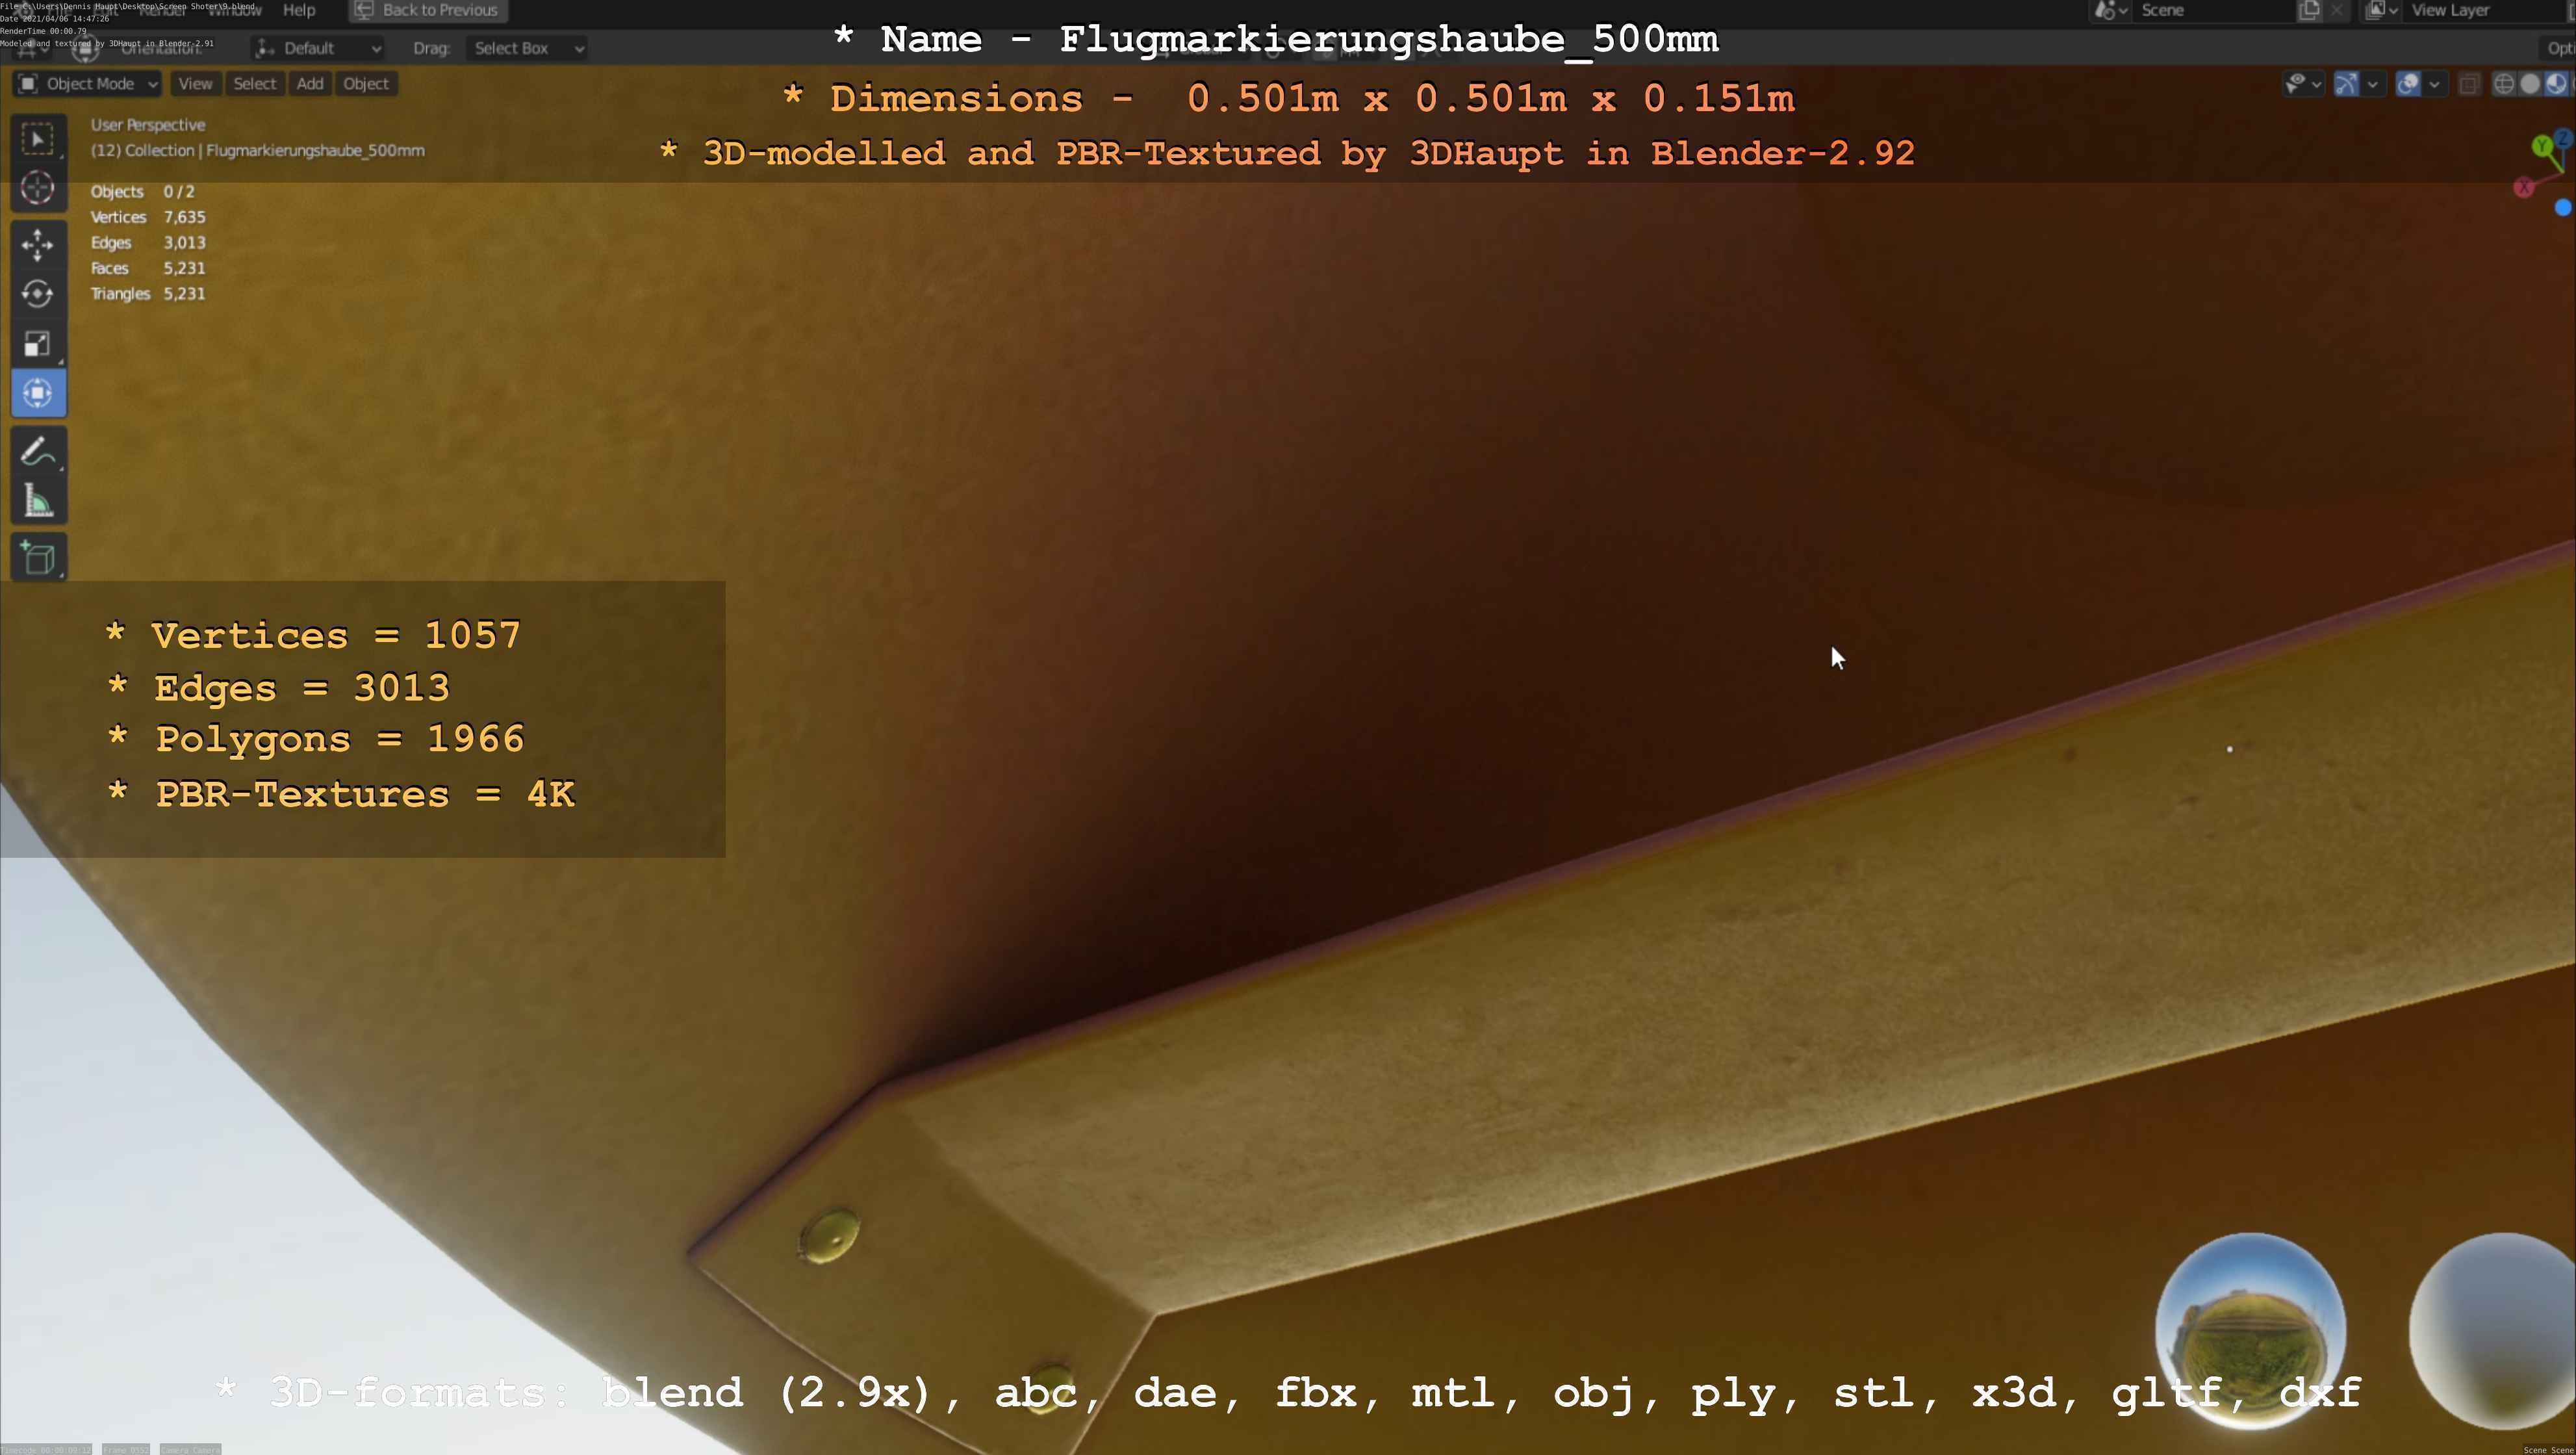This screenshot has height=1455, width=2576.
Task: Open the Help menu
Action: 299,10
